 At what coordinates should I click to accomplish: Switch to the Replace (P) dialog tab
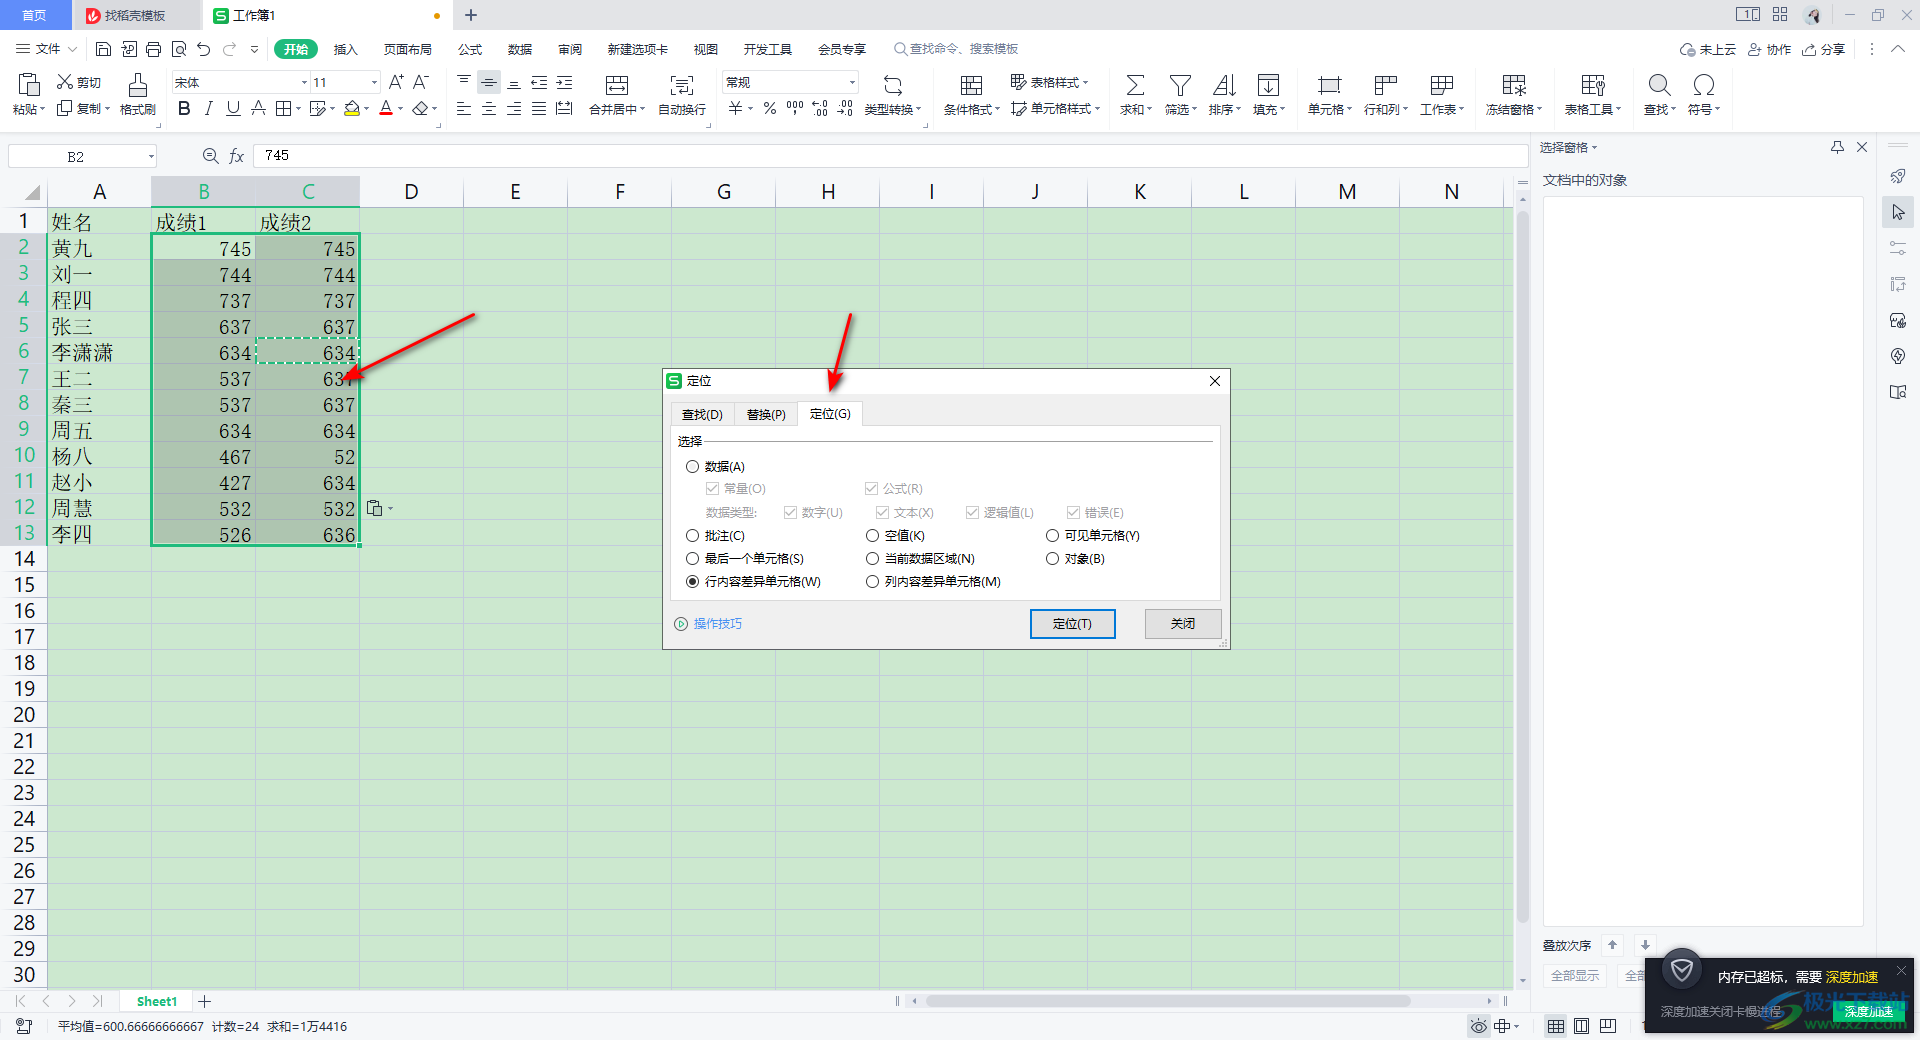766,414
